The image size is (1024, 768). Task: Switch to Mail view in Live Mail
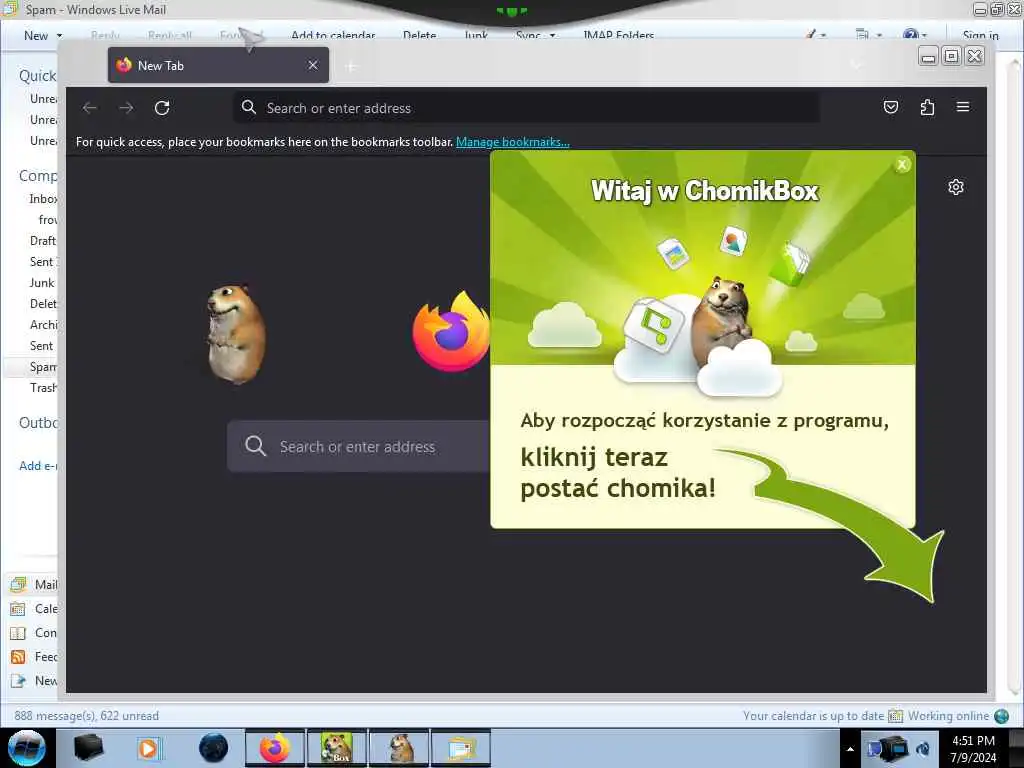tap(34, 584)
